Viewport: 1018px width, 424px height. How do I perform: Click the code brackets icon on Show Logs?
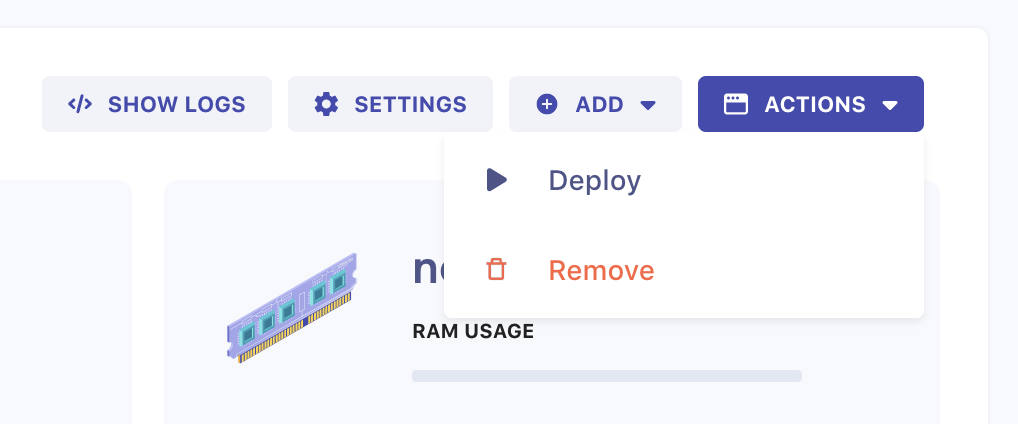click(79, 104)
